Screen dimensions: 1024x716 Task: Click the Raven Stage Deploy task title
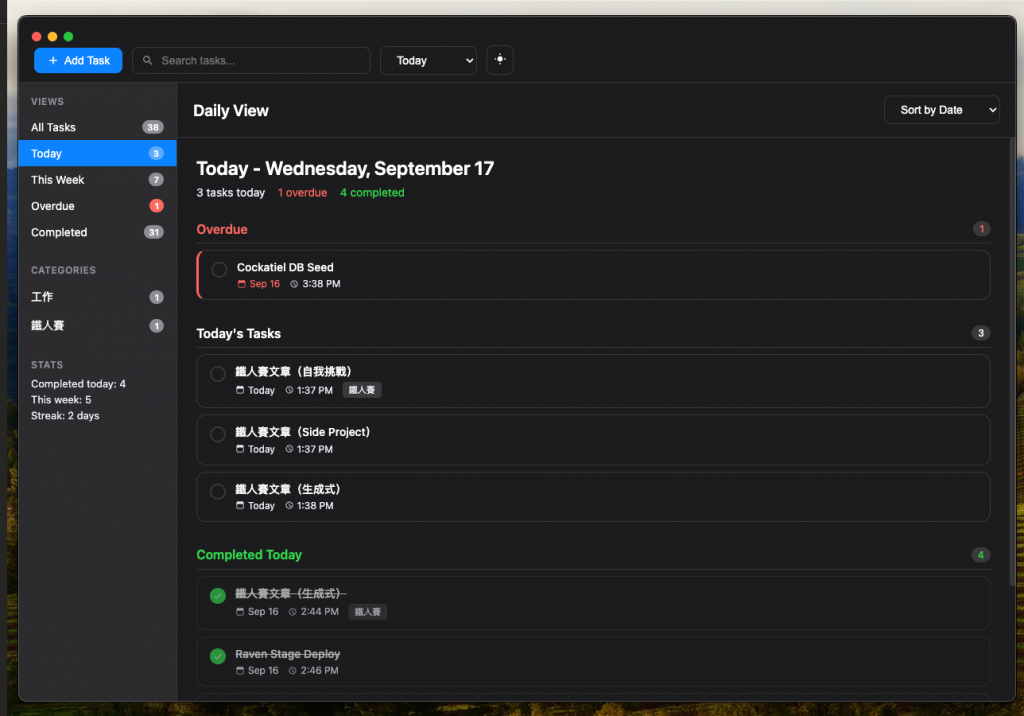287,654
